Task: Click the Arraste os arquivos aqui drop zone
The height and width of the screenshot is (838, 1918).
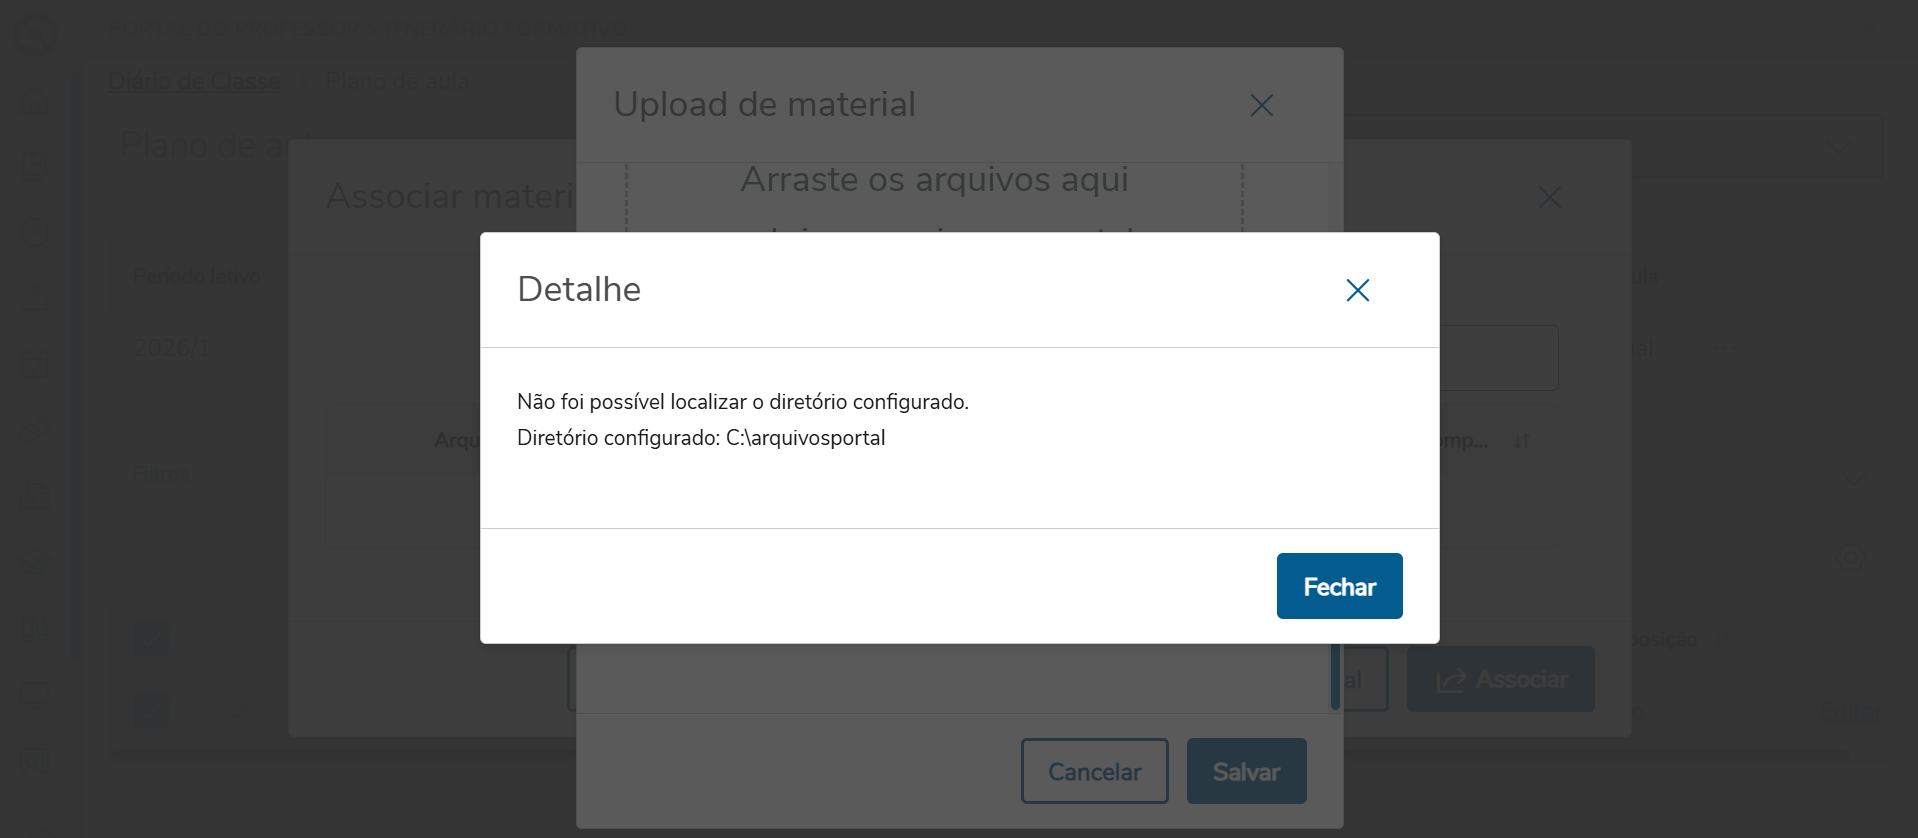Action: point(934,198)
